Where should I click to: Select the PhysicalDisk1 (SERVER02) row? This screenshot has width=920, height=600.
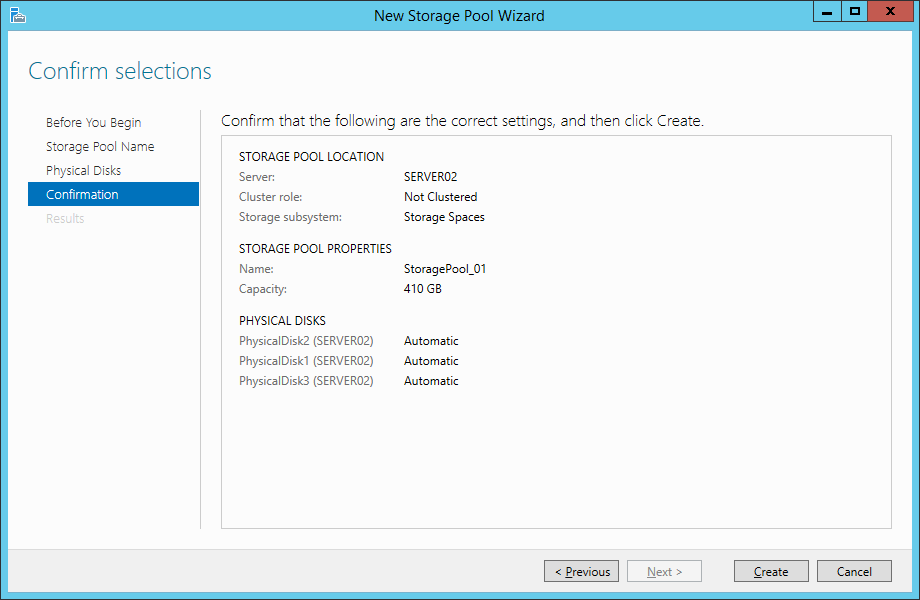[349, 361]
